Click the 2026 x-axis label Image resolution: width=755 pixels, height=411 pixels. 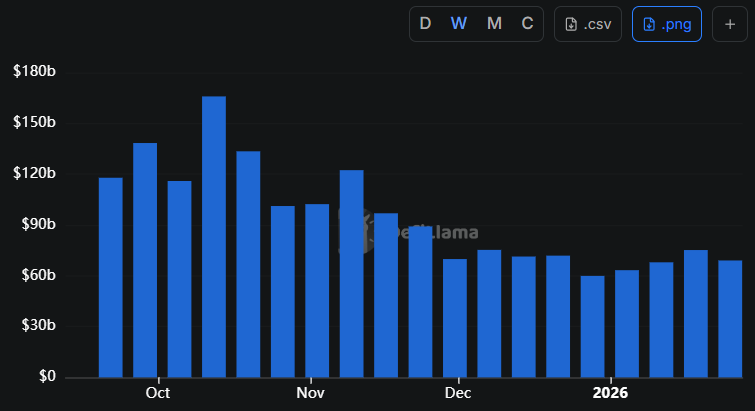(x=609, y=393)
